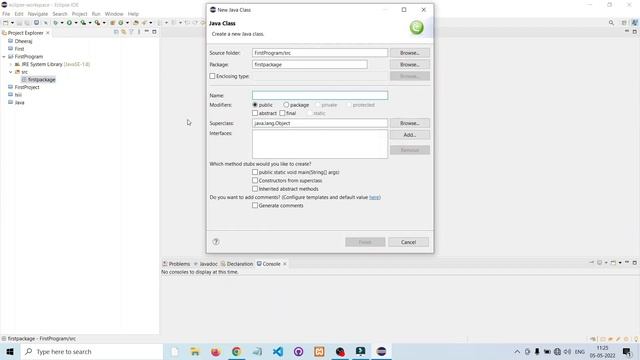
Task: Maximize the Project Explorer view
Action: 154,31
